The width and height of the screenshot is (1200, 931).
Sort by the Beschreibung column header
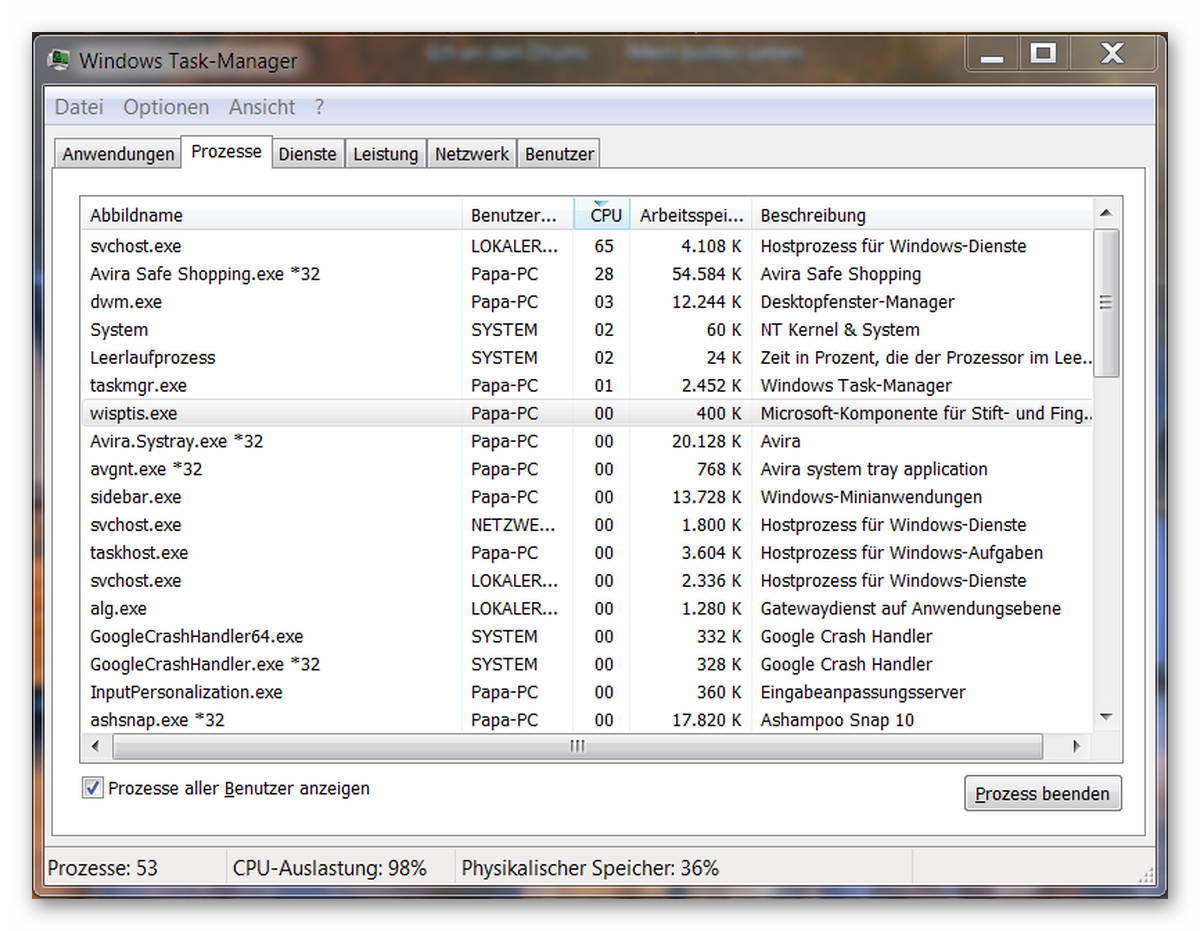tap(923, 215)
